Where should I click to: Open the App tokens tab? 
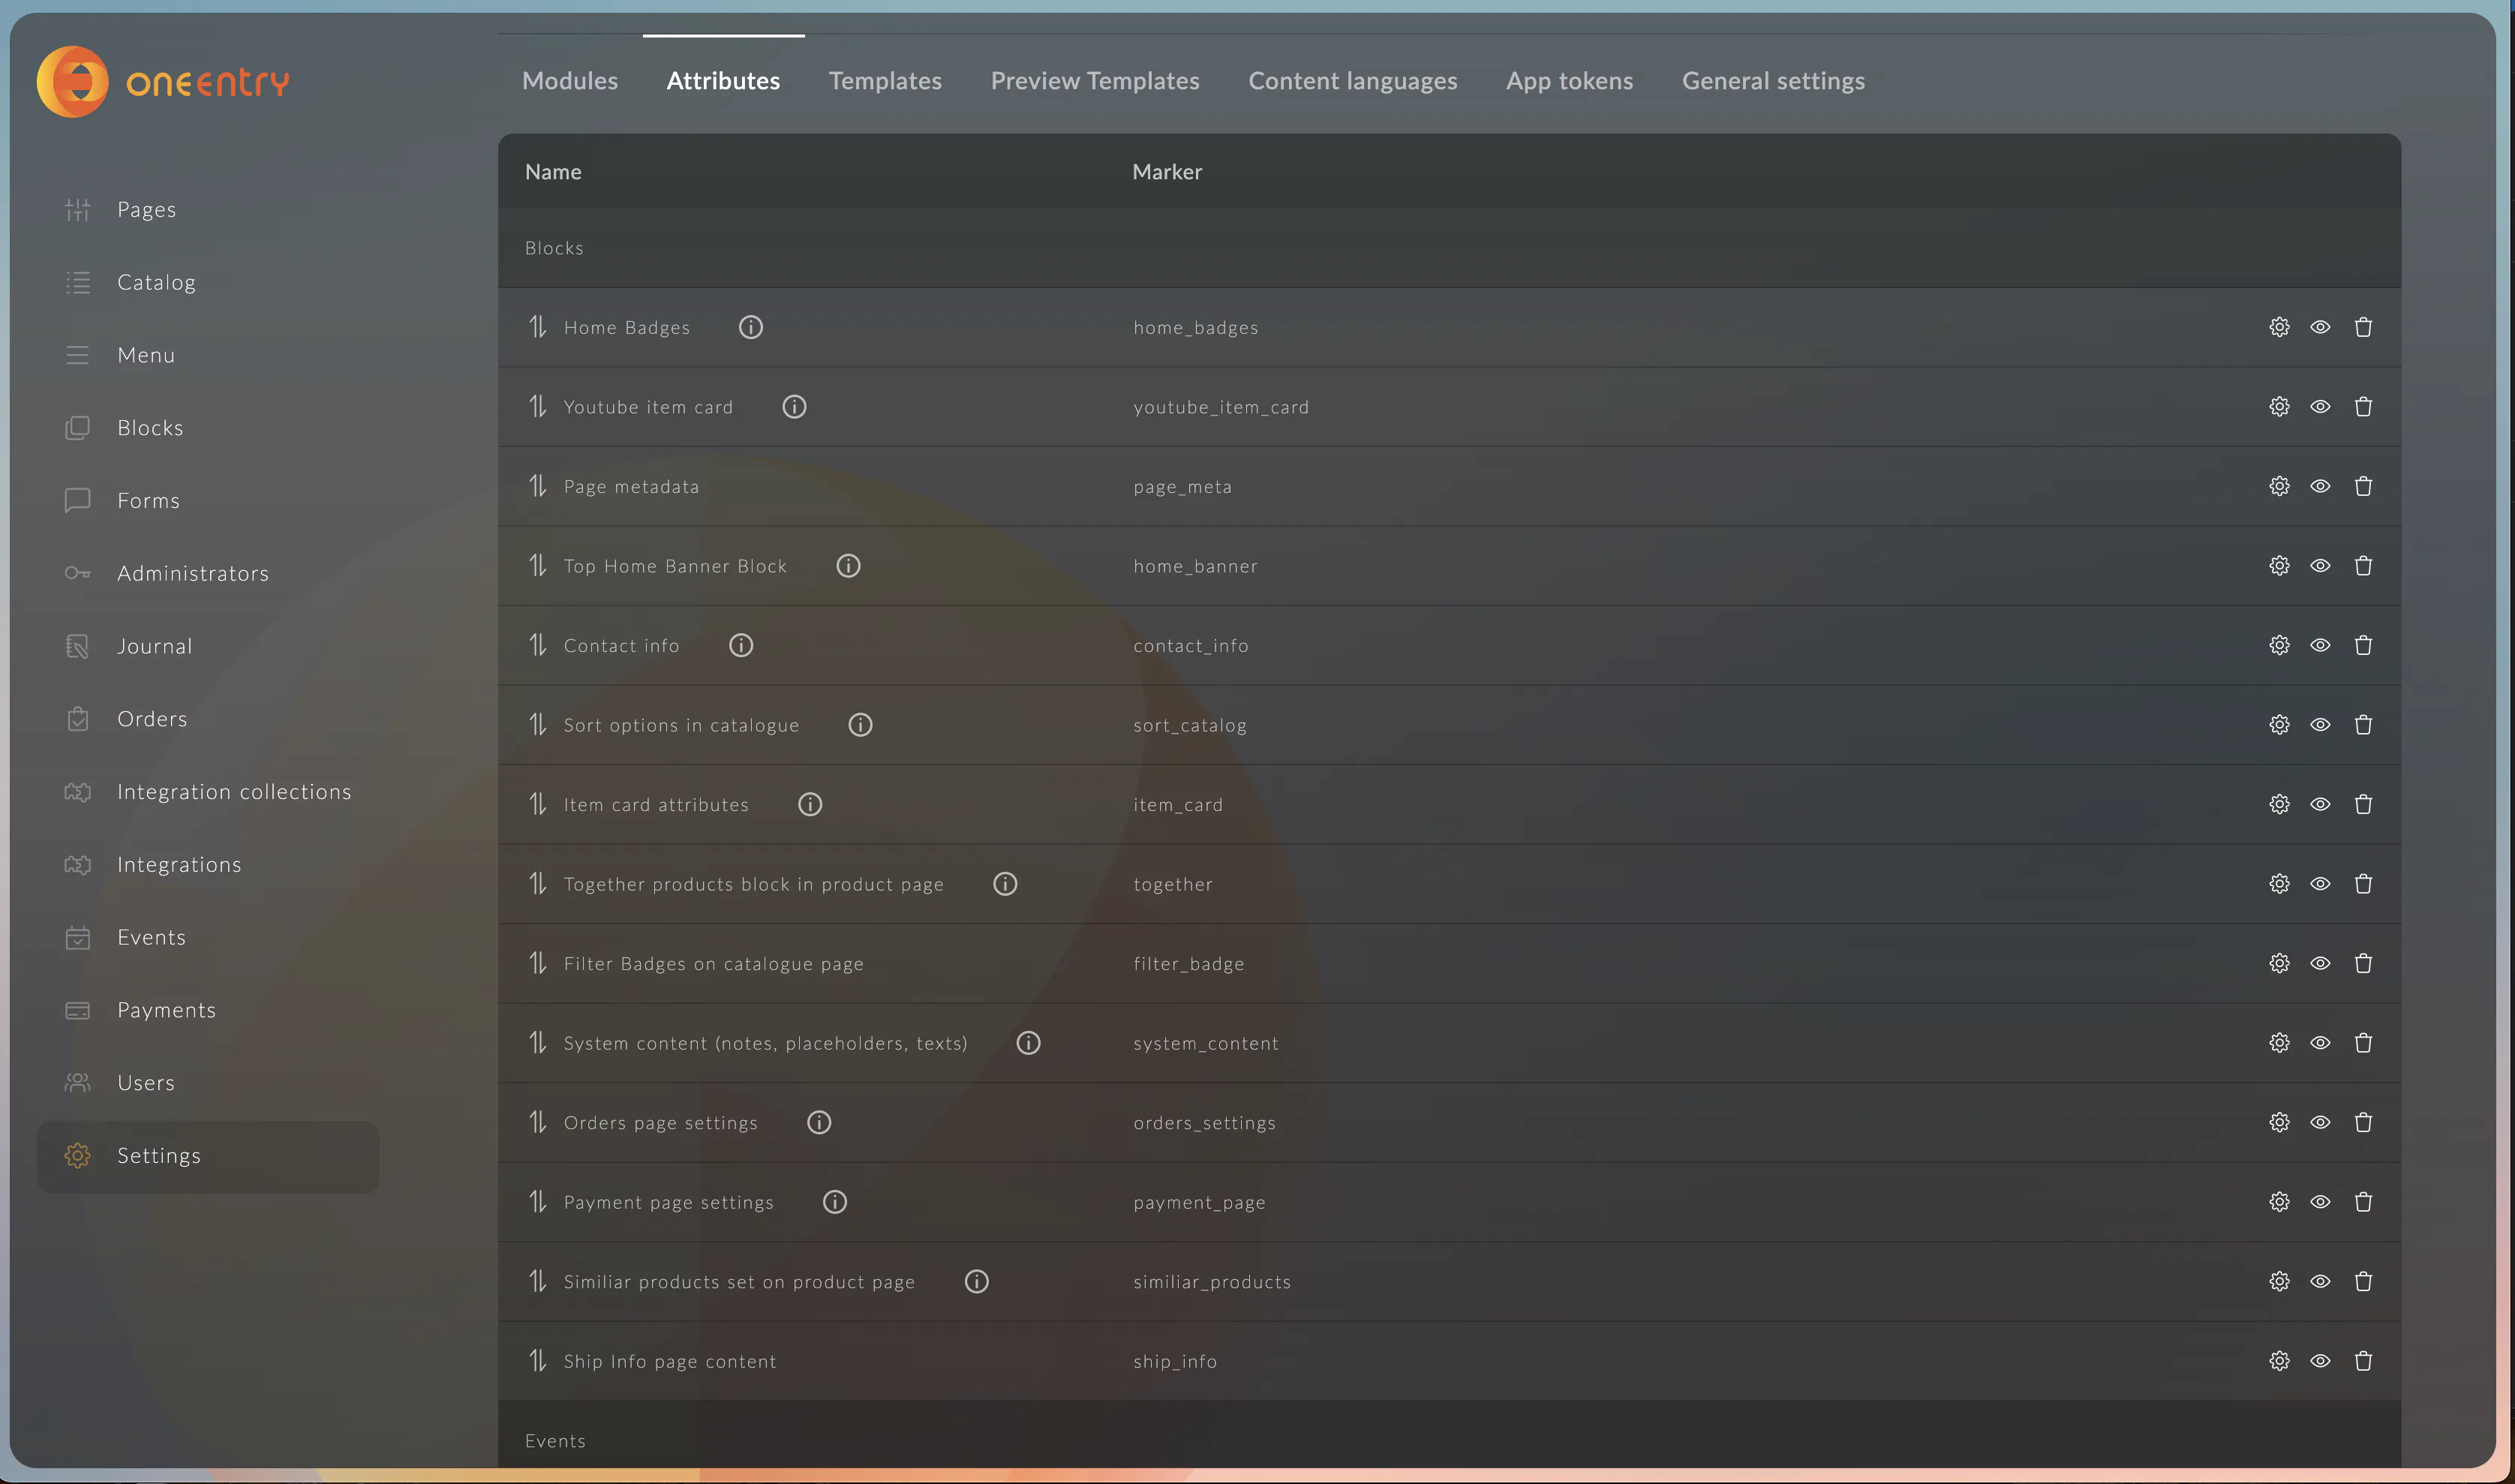pos(1569,81)
